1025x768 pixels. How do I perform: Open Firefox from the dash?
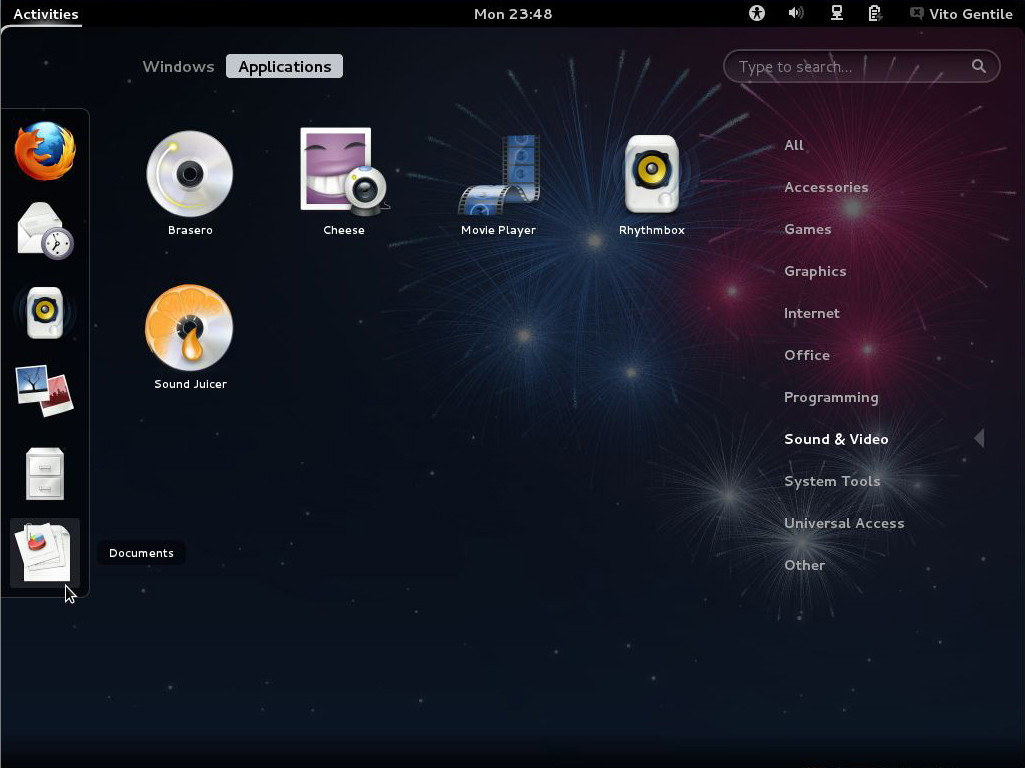point(45,151)
